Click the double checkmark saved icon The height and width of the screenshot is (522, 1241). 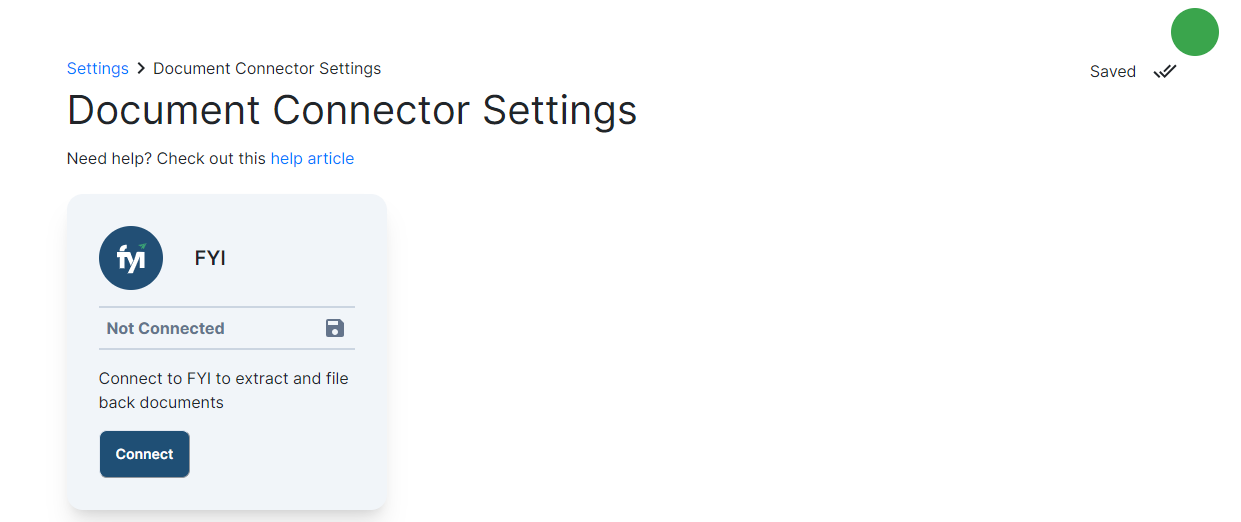1164,72
